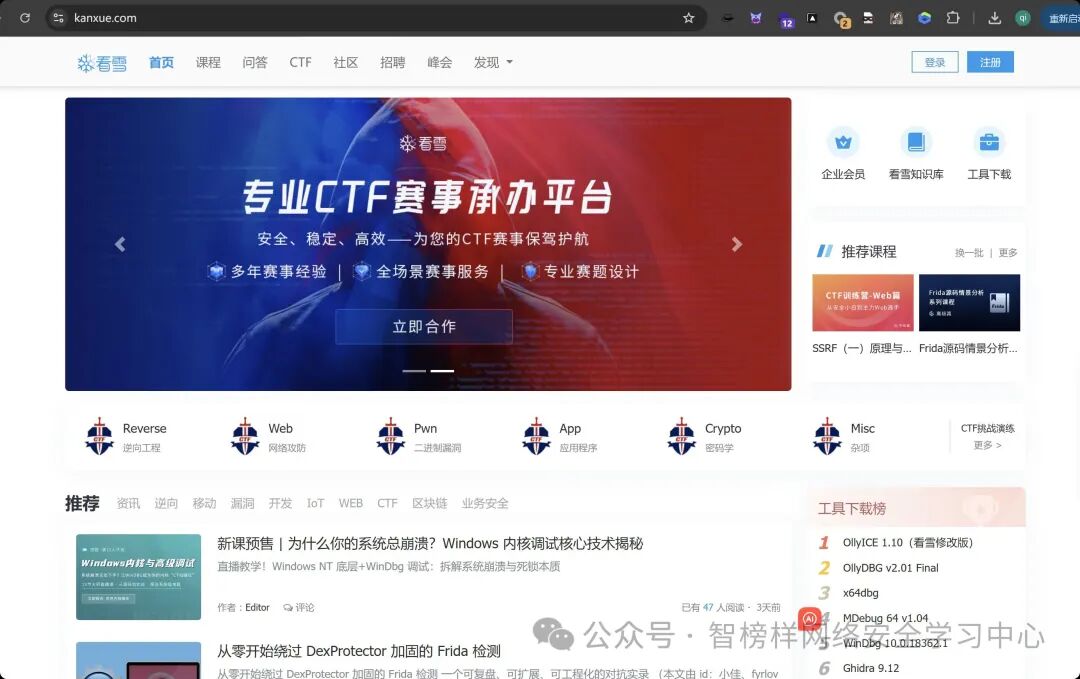The height and width of the screenshot is (679, 1080).
Task: Expand the 发现 dropdown menu
Action: click(x=492, y=63)
